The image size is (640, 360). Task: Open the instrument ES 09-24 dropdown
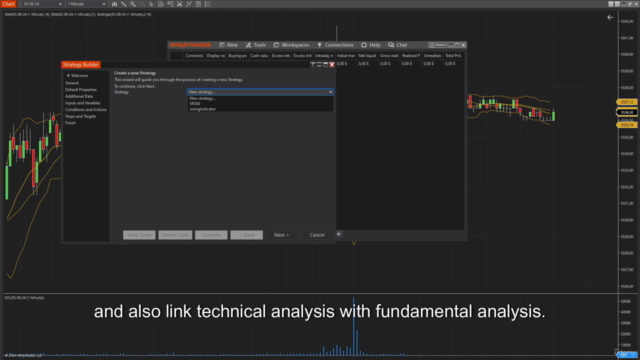point(42,4)
